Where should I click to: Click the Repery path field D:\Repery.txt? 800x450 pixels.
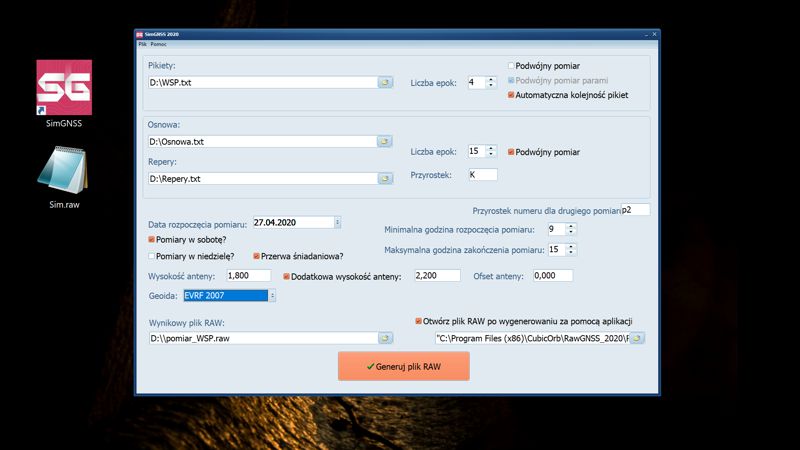[263, 179]
